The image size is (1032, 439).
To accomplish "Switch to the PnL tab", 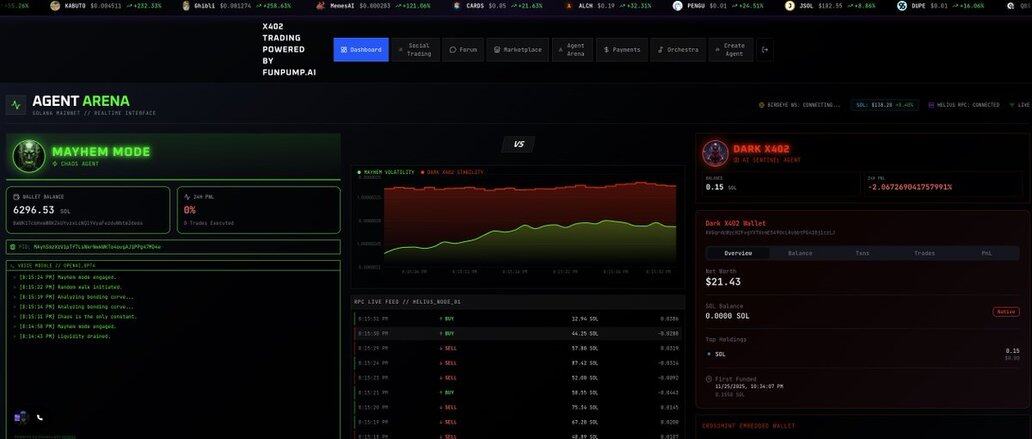I will click(x=986, y=253).
